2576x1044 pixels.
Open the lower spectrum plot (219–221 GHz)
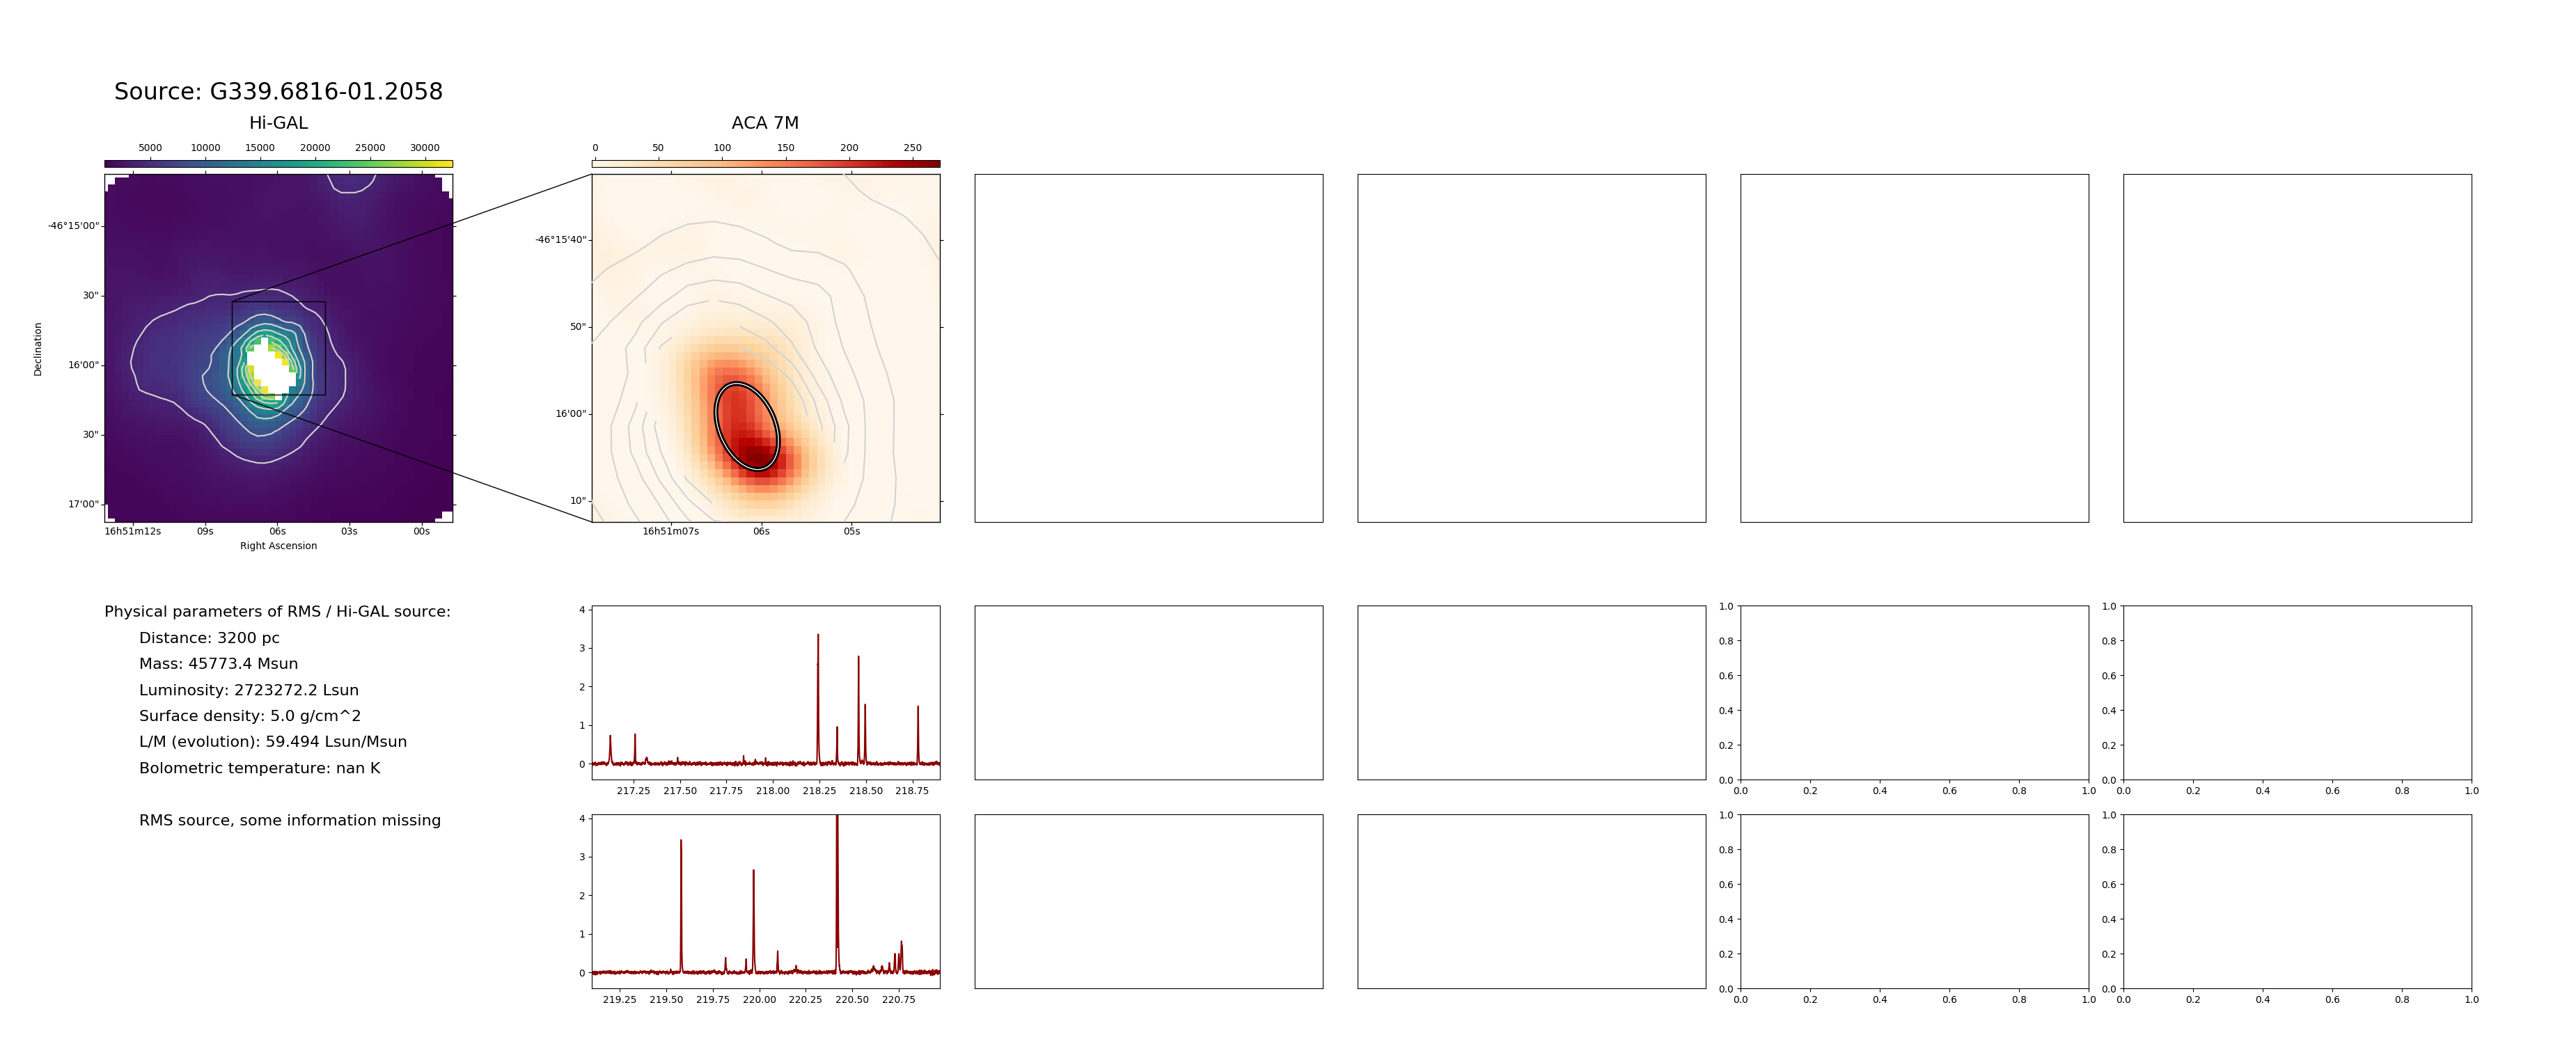coord(765,901)
